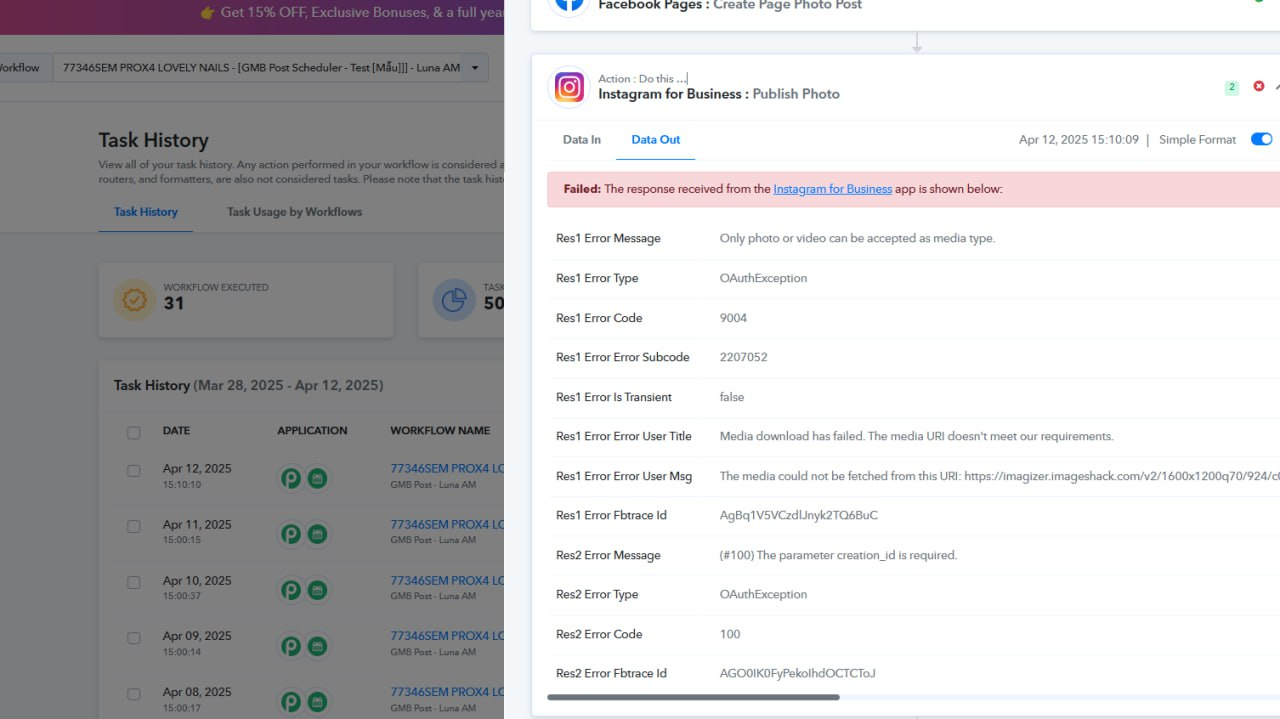Click the Pabbly icon in Apr 12 row

[x=290, y=479]
